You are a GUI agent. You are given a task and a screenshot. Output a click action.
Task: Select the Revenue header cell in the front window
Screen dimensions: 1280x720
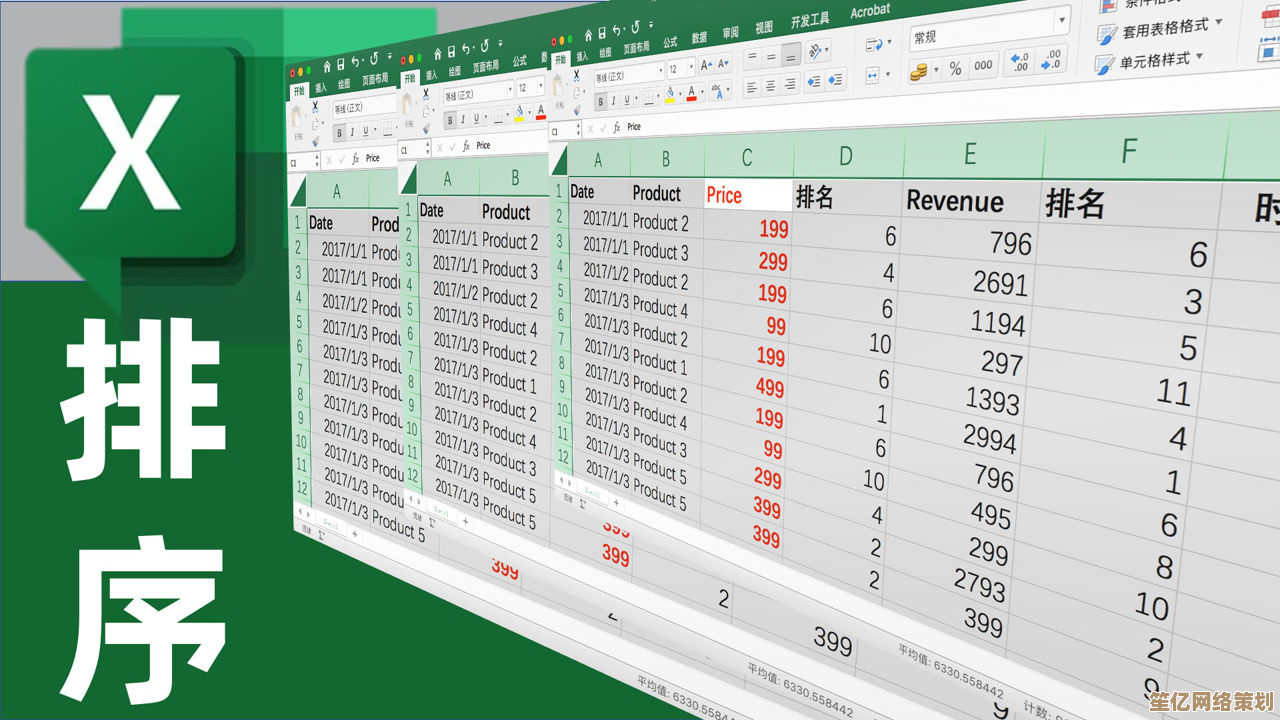(x=970, y=200)
